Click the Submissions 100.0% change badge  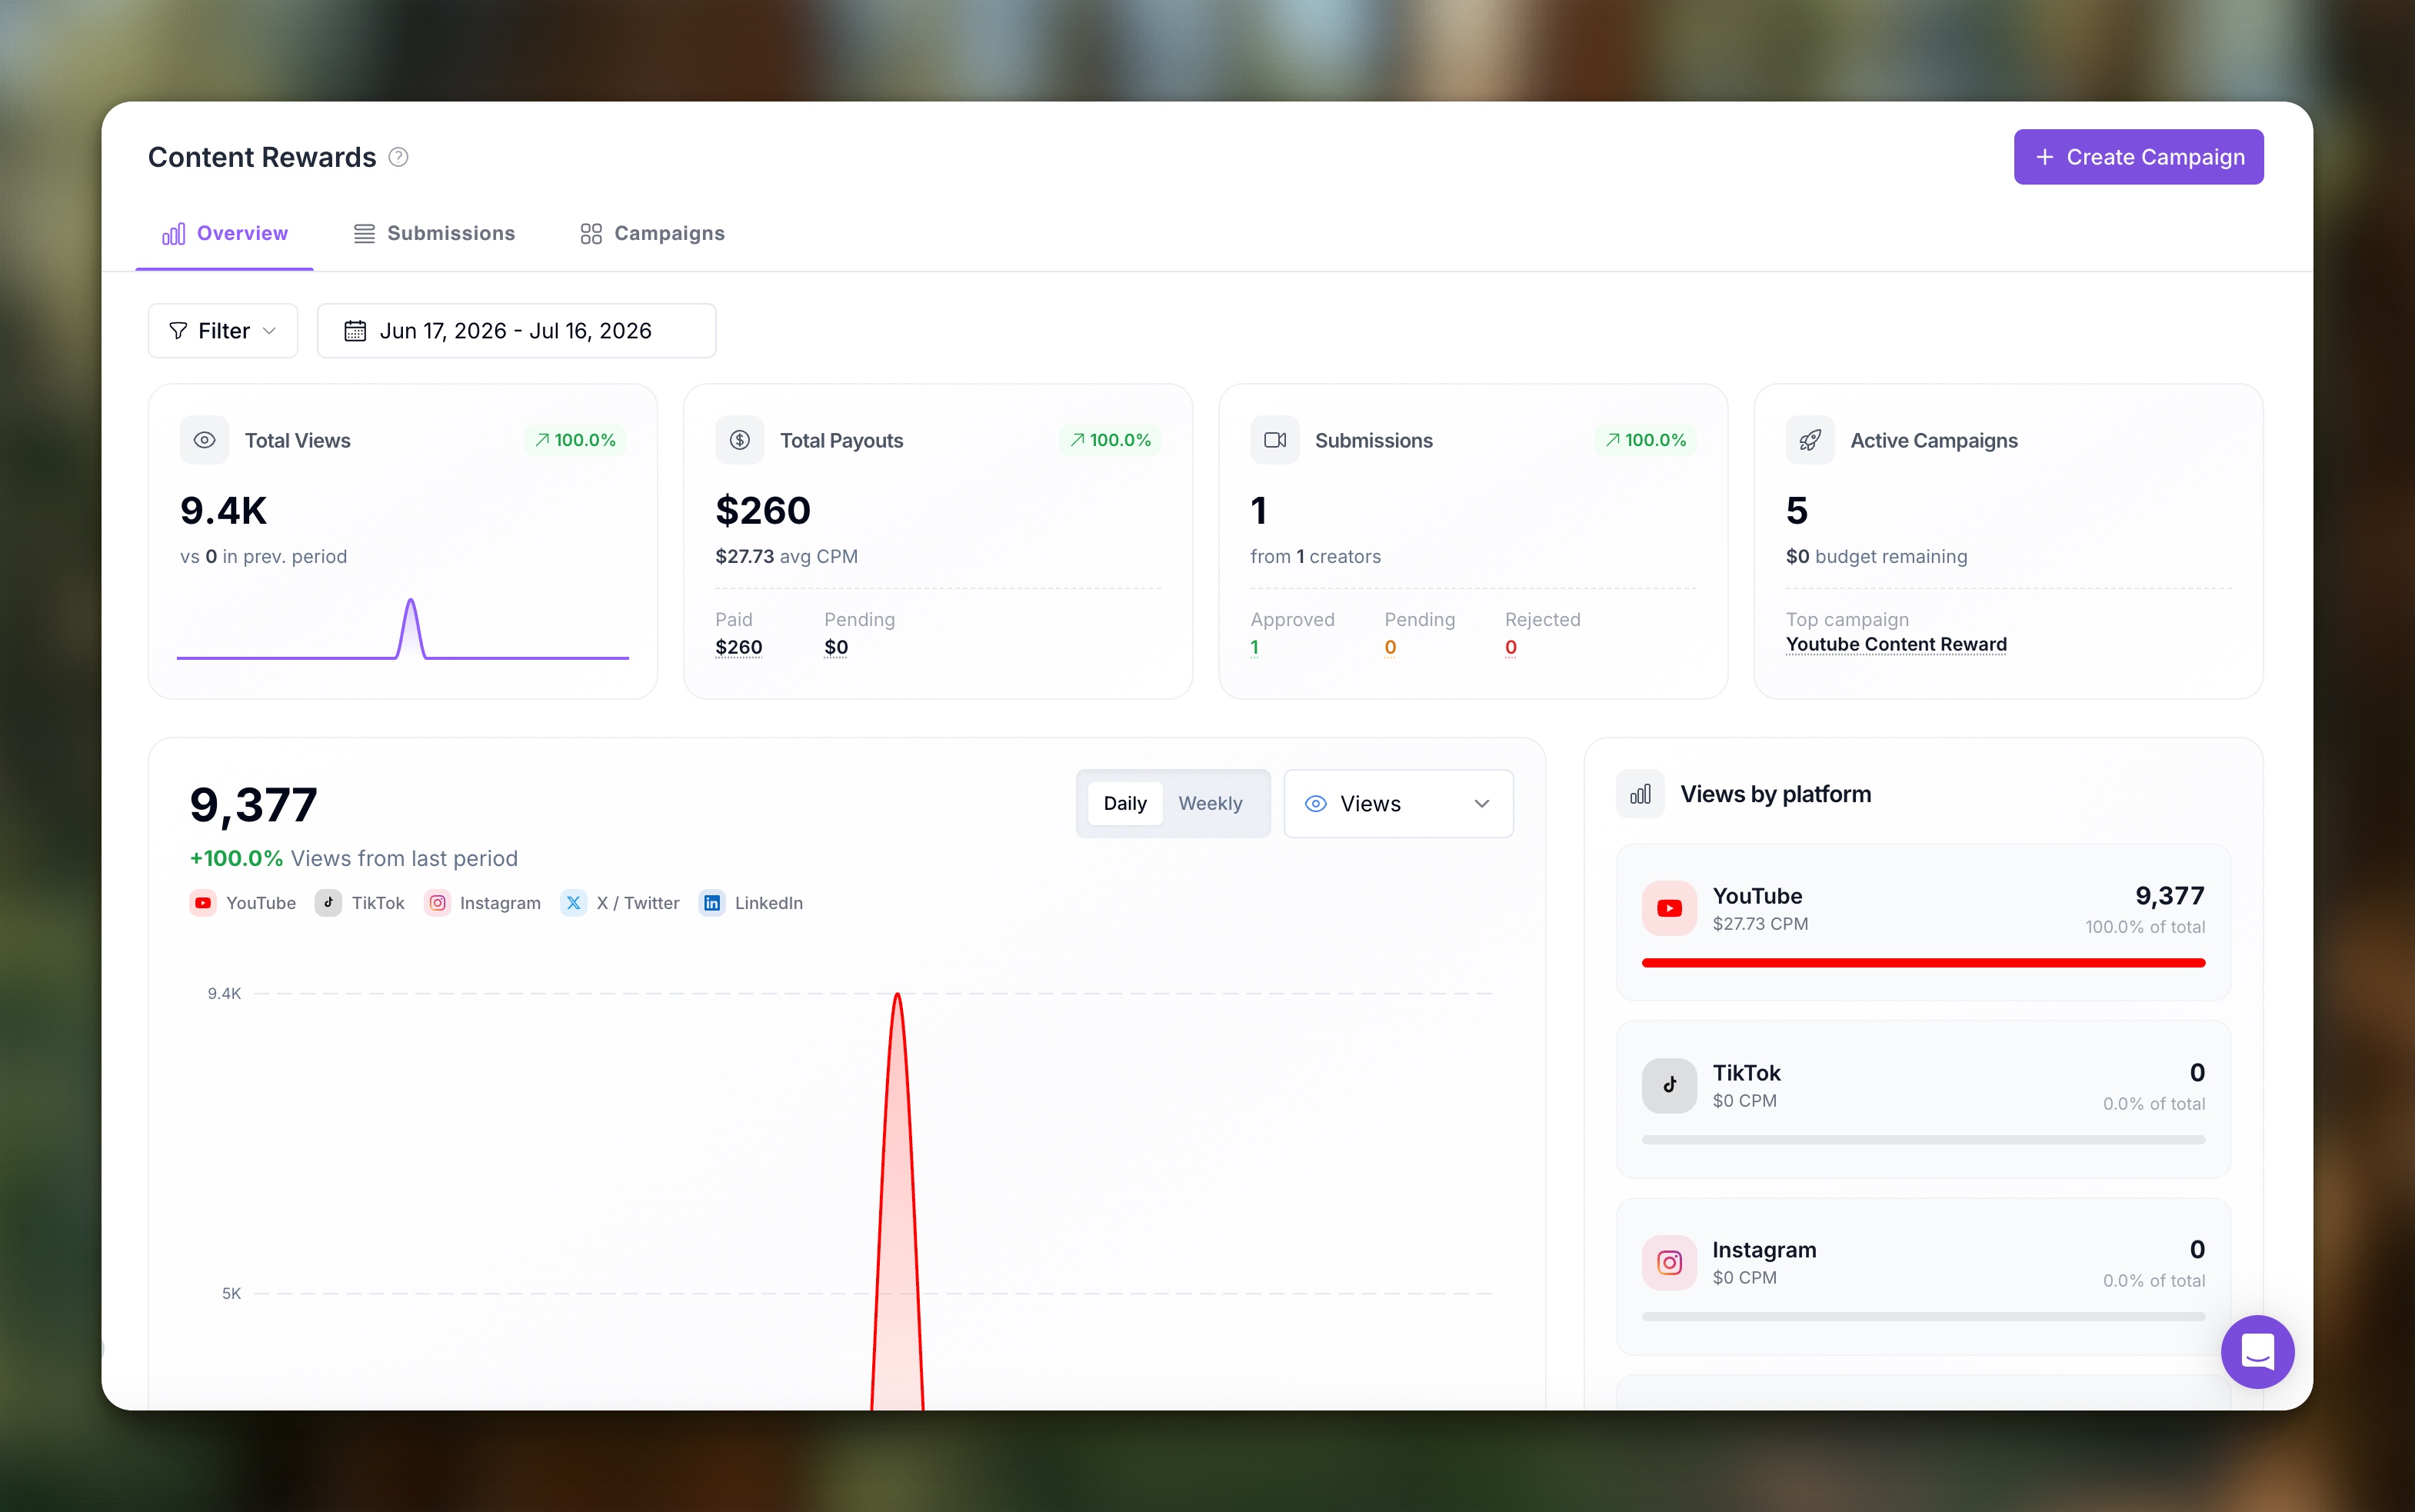(x=1645, y=440)
